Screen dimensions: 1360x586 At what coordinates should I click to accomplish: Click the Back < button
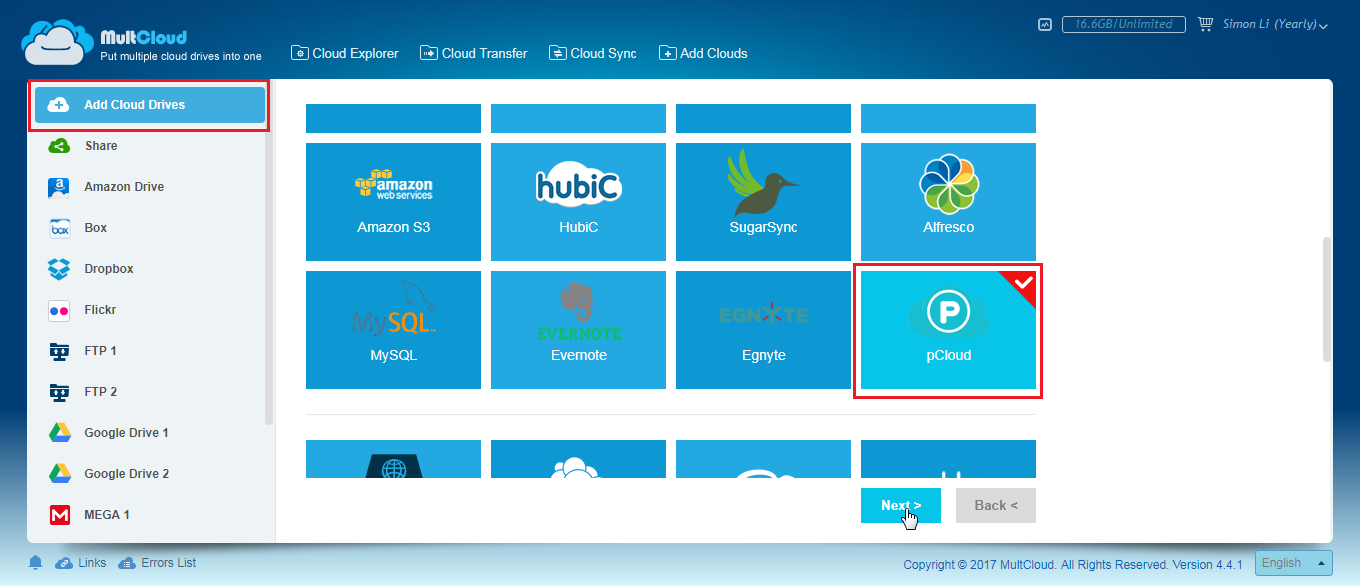coord(996,505)
